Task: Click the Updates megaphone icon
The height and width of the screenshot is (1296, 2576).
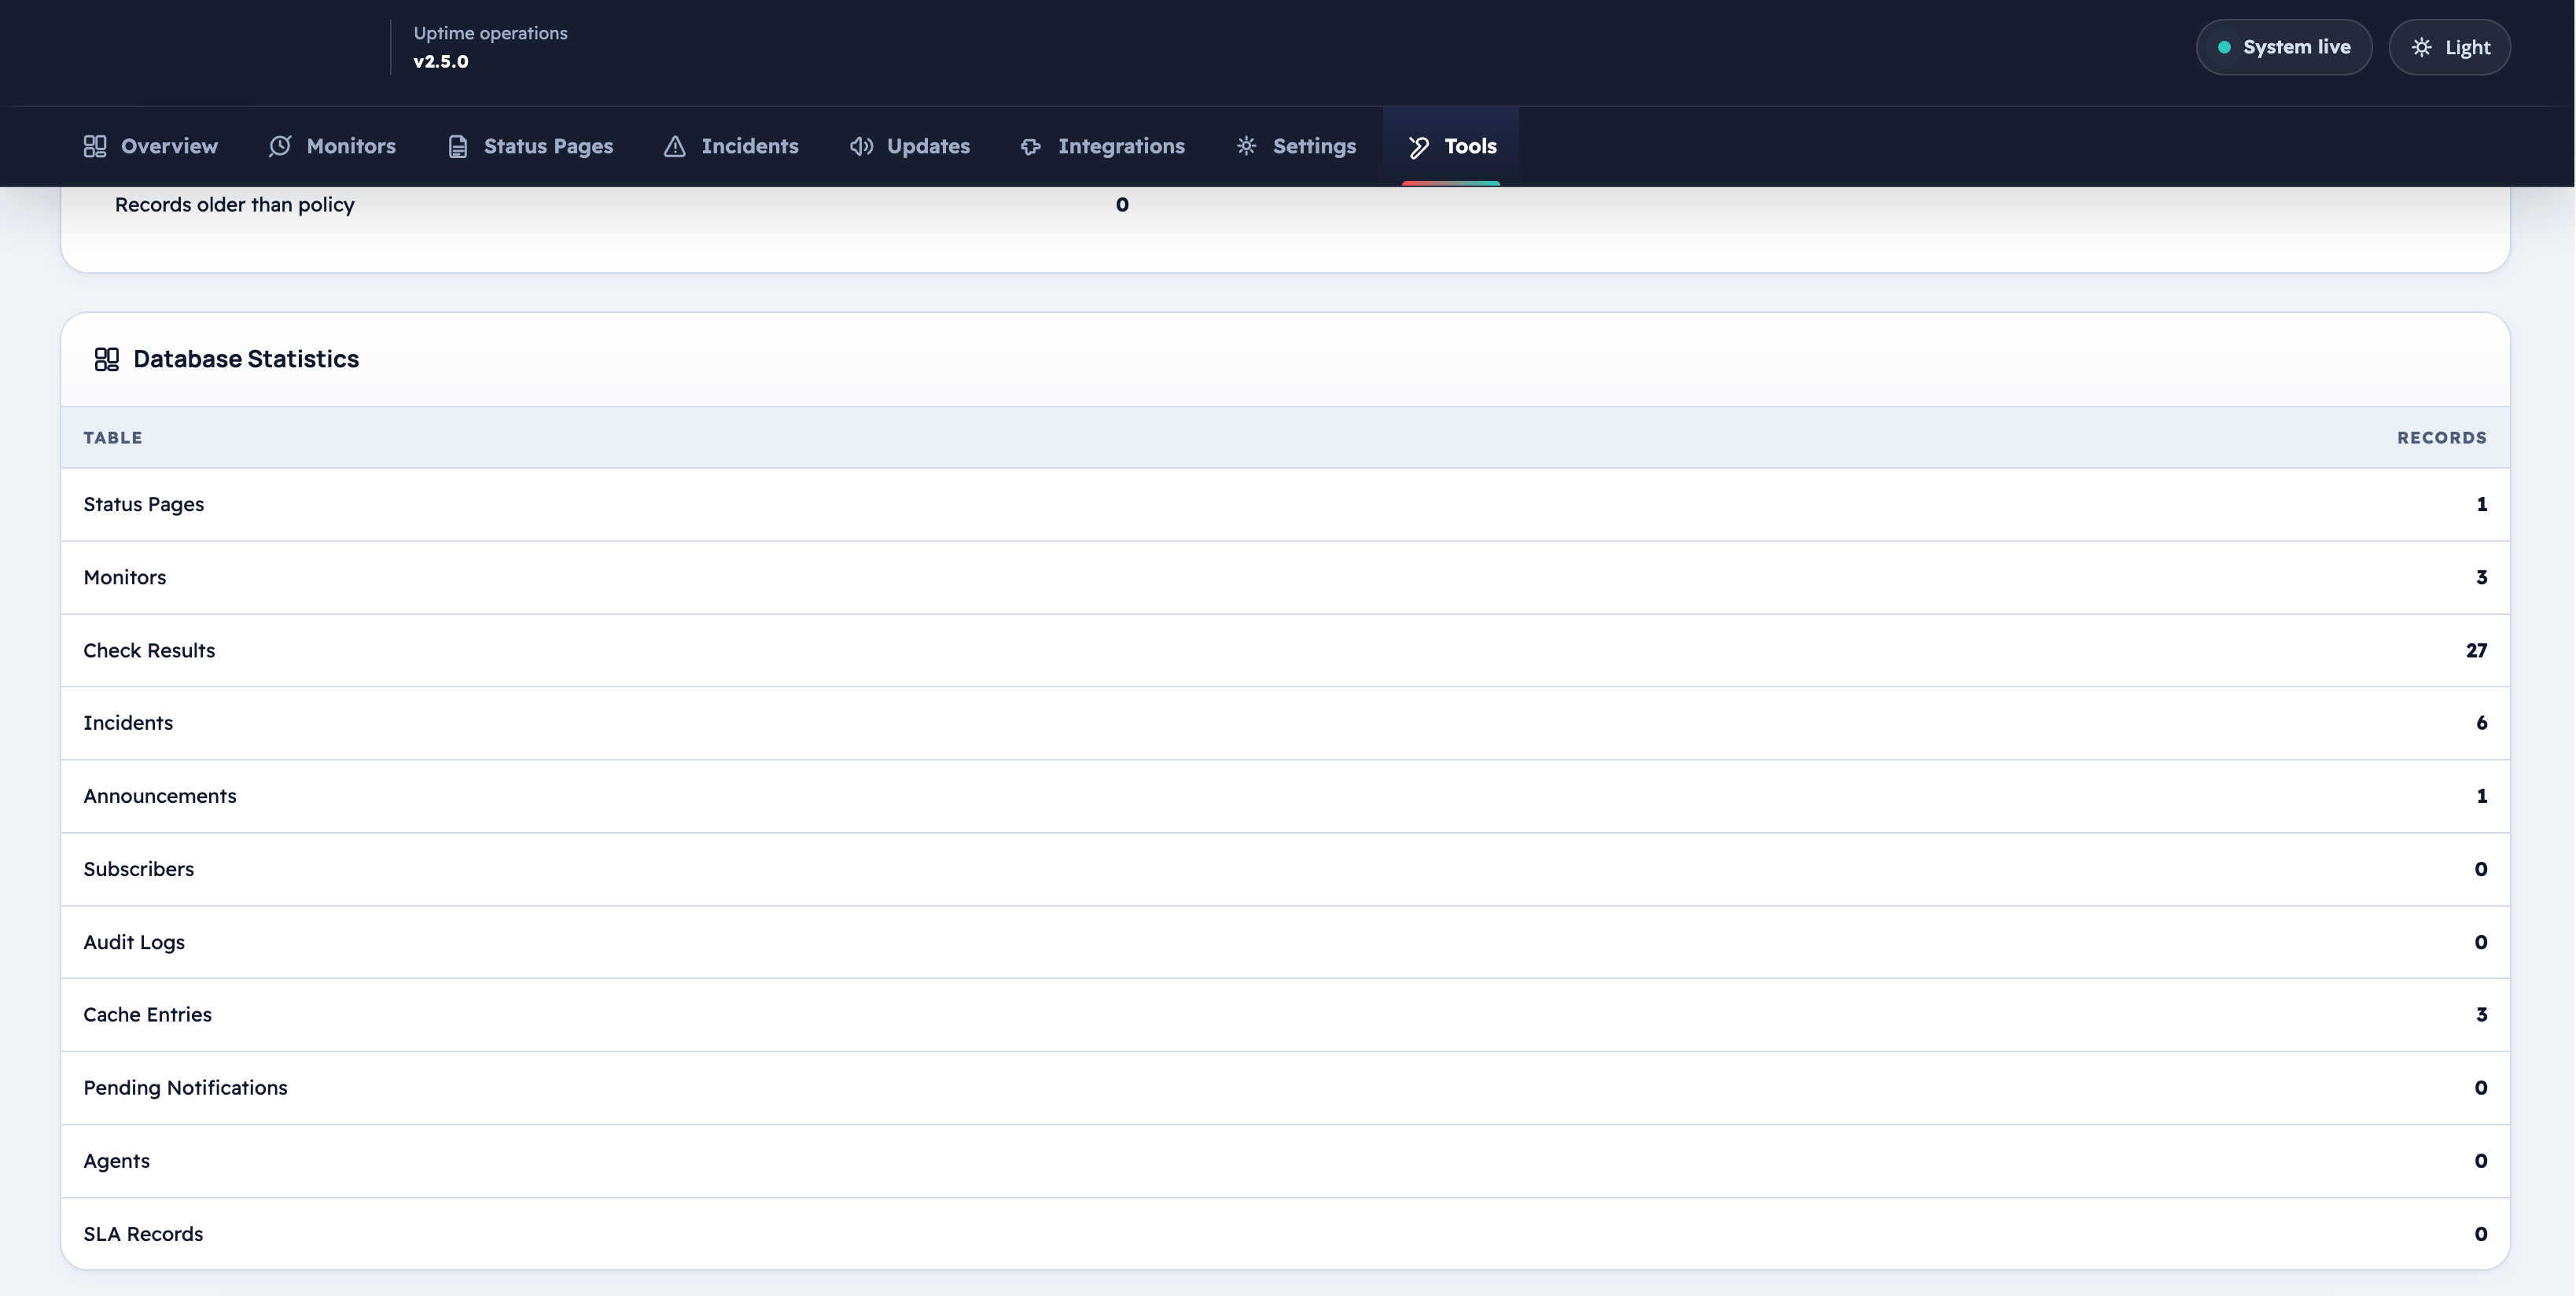Action: coord(861,146)
